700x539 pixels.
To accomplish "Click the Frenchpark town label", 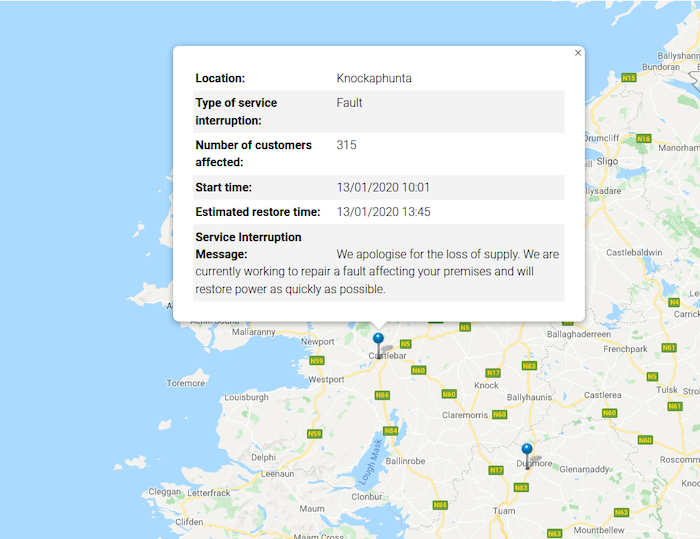I will coord(626,349).
